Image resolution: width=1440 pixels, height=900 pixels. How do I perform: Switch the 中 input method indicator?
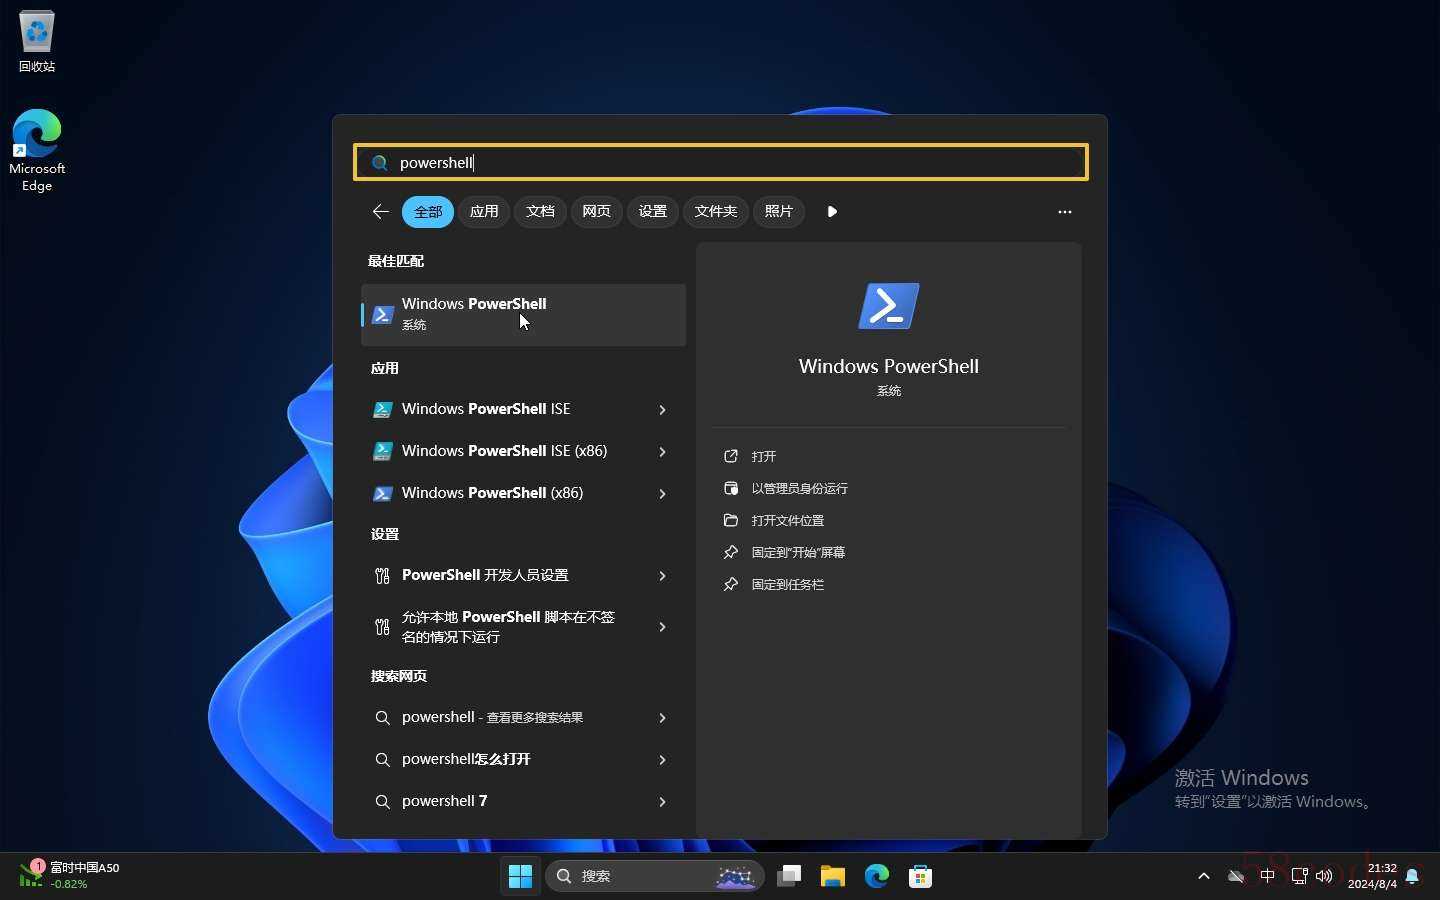tap(1267, 876)
